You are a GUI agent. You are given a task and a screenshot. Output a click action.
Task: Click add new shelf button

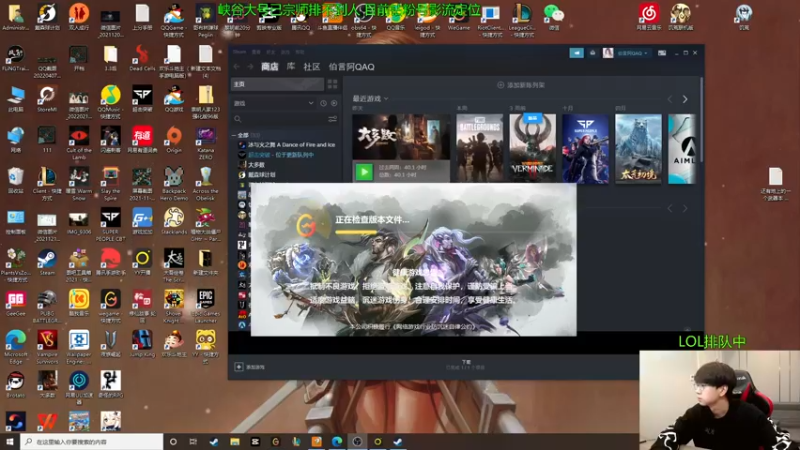[x=521, y=85]
